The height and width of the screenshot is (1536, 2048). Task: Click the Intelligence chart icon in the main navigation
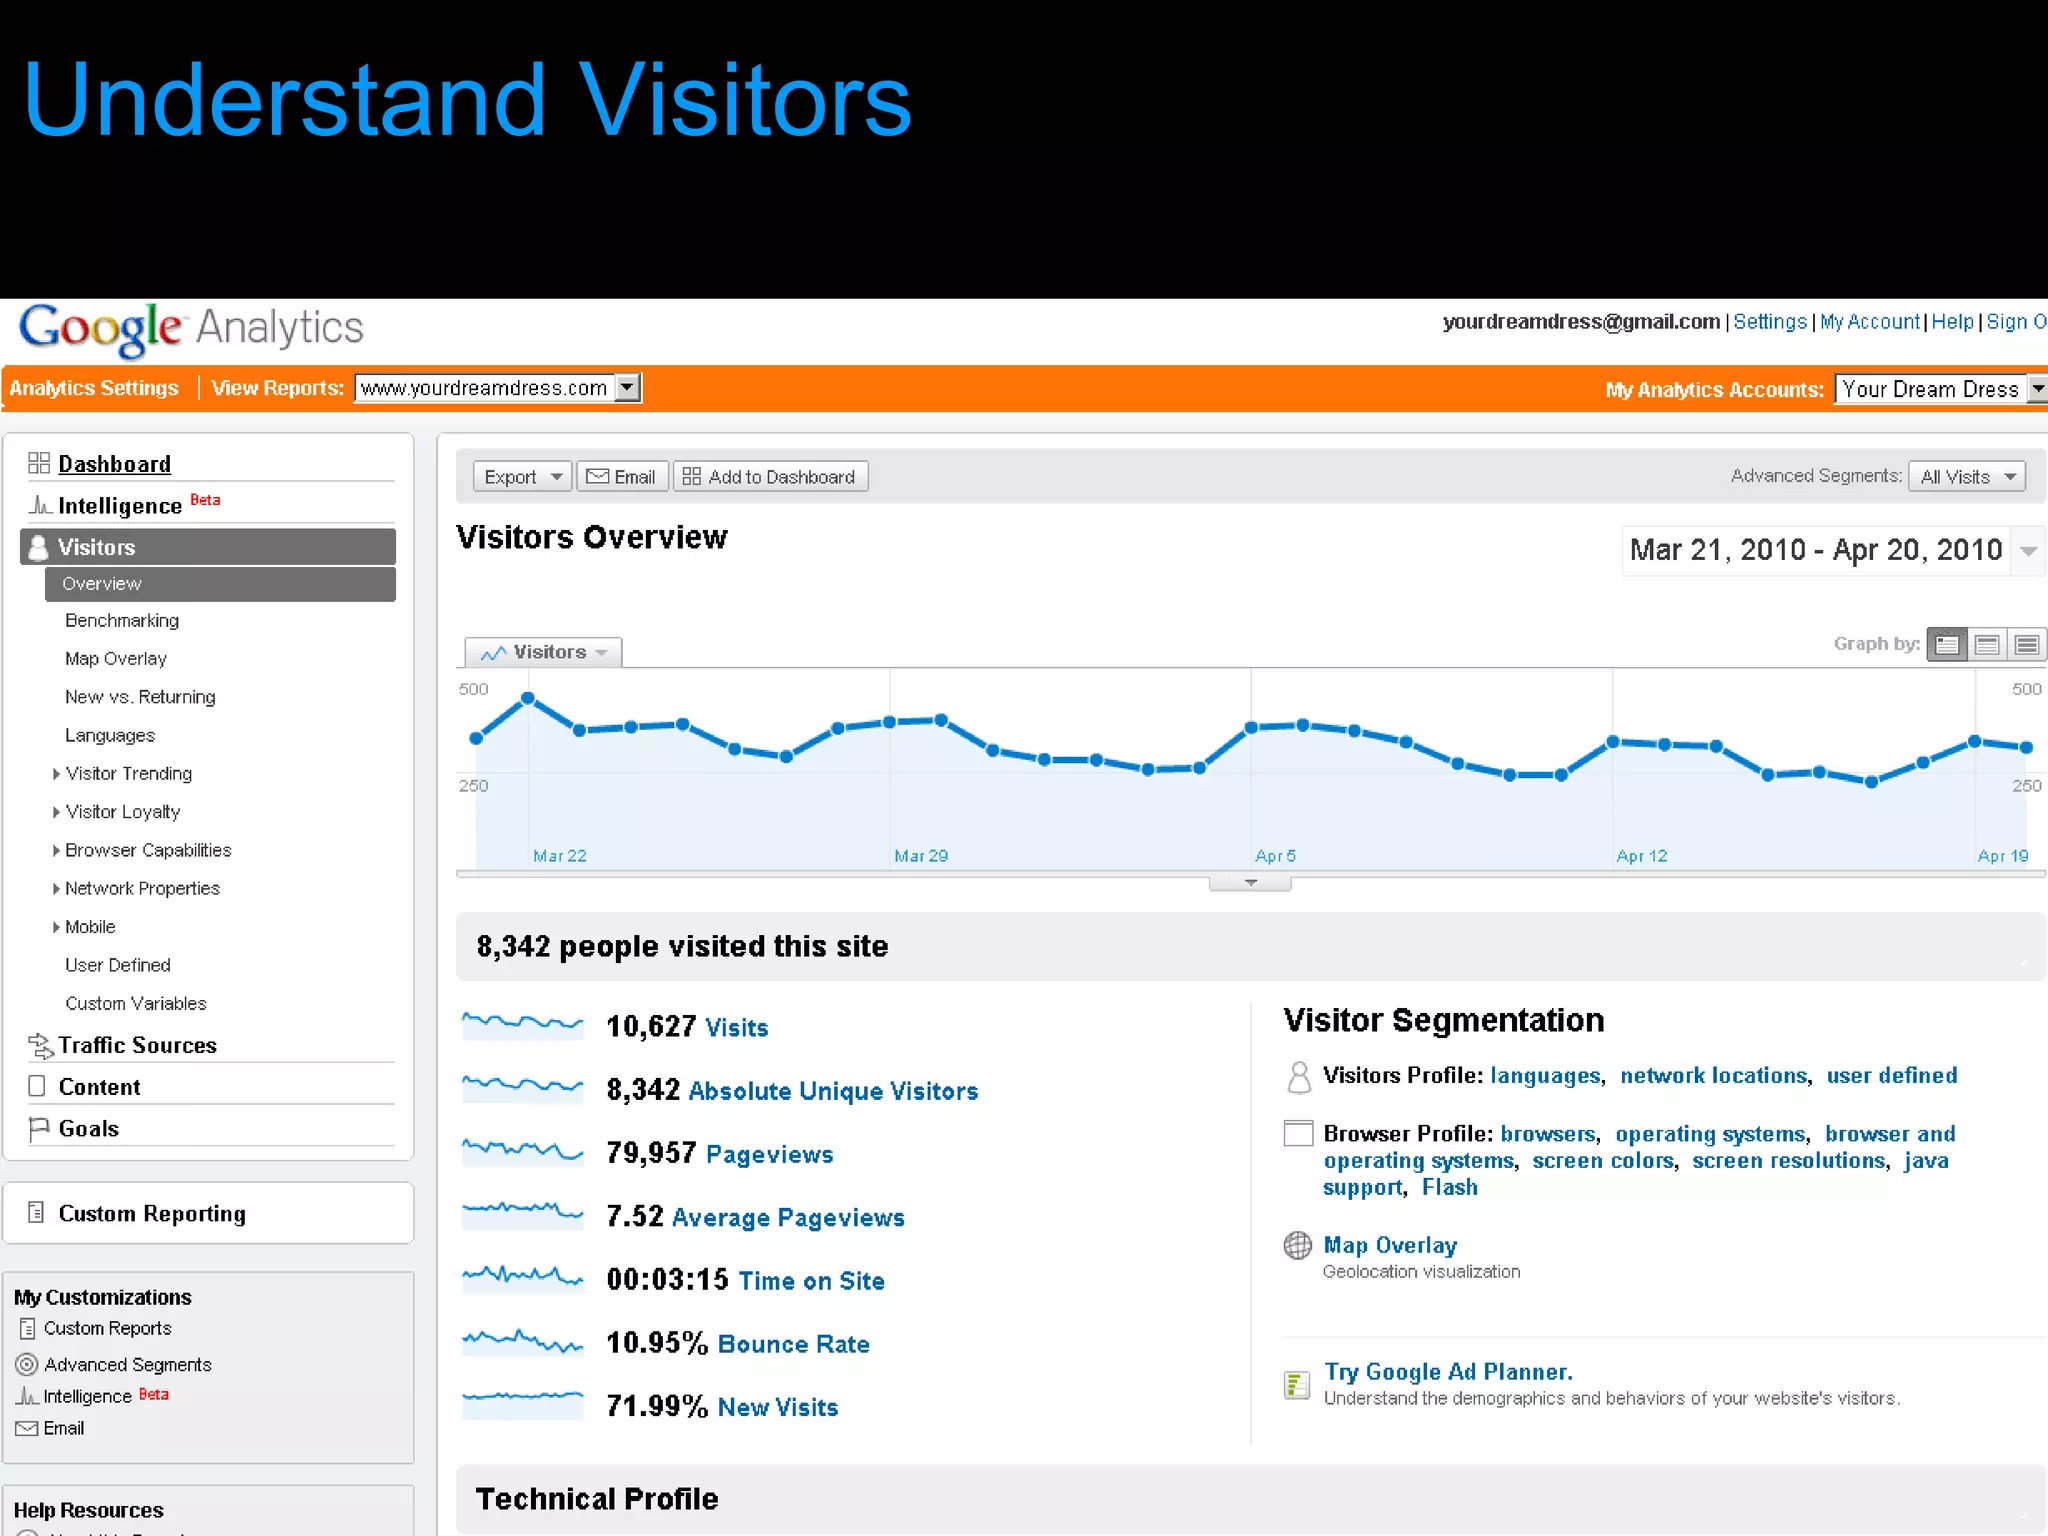pyautogui.click(x=39, y=505)
